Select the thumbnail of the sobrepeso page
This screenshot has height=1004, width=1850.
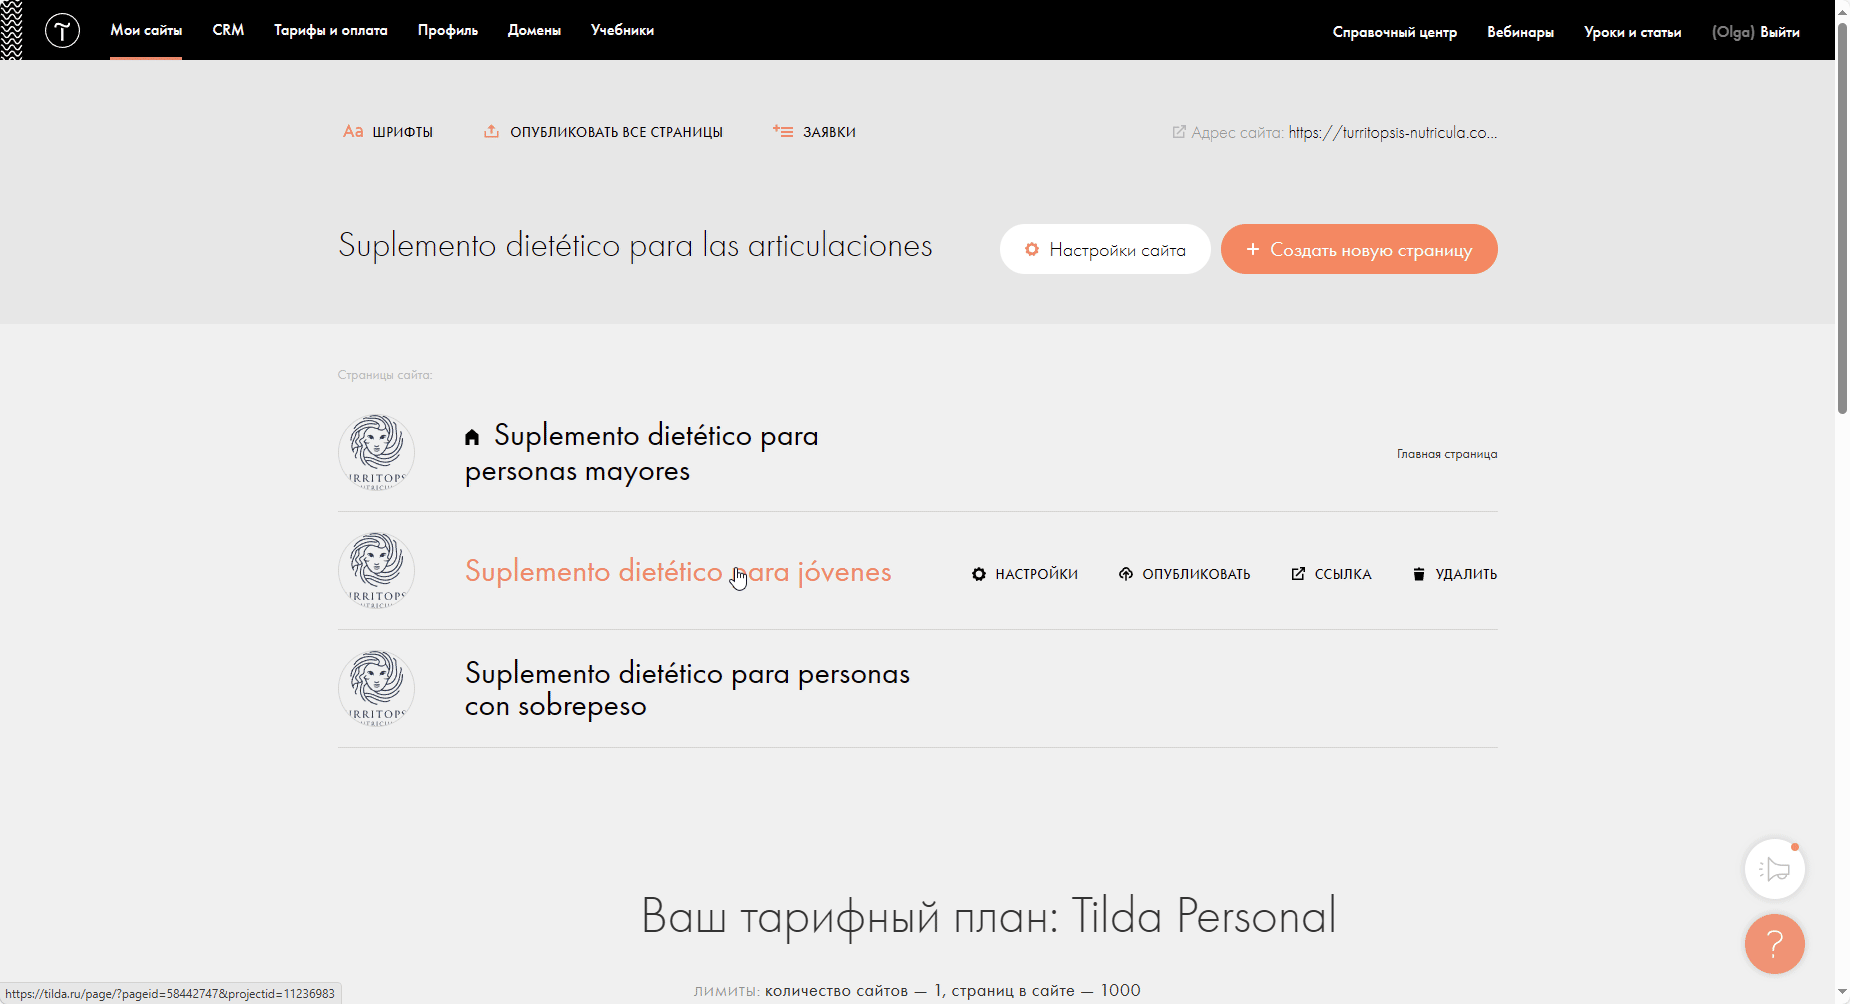pos(377,688)
